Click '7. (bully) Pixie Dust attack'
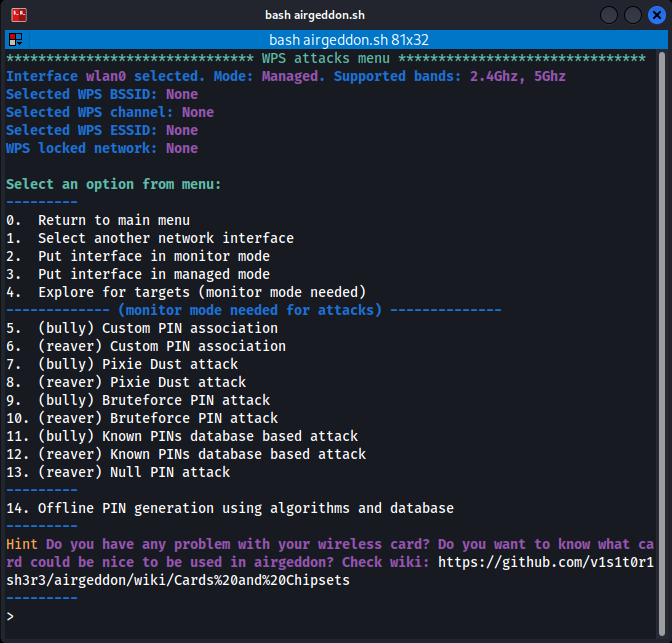Viewport: 672px width, 643px height. [x=122, y=364]
